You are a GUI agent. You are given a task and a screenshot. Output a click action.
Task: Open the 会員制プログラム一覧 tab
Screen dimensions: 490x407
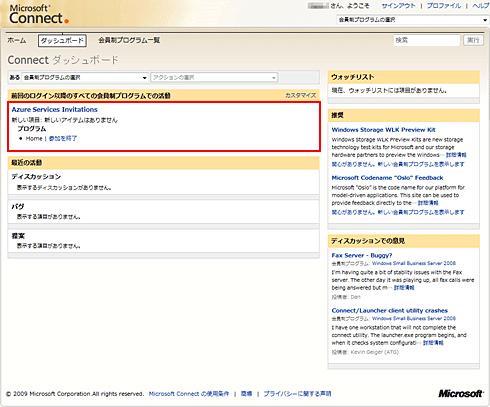click(129, 40)
